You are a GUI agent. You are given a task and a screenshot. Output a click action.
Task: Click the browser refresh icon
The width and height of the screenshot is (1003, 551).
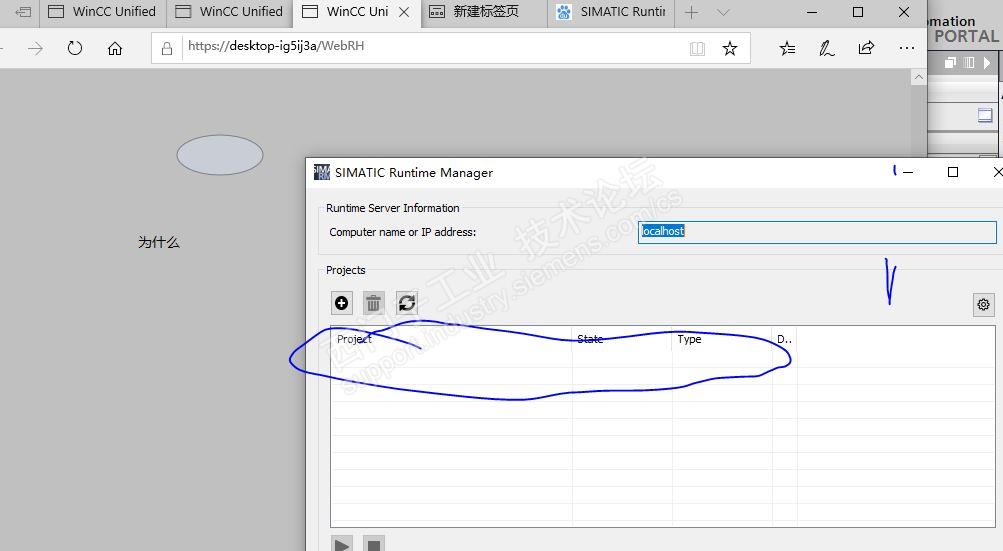(x=75, y=48)
